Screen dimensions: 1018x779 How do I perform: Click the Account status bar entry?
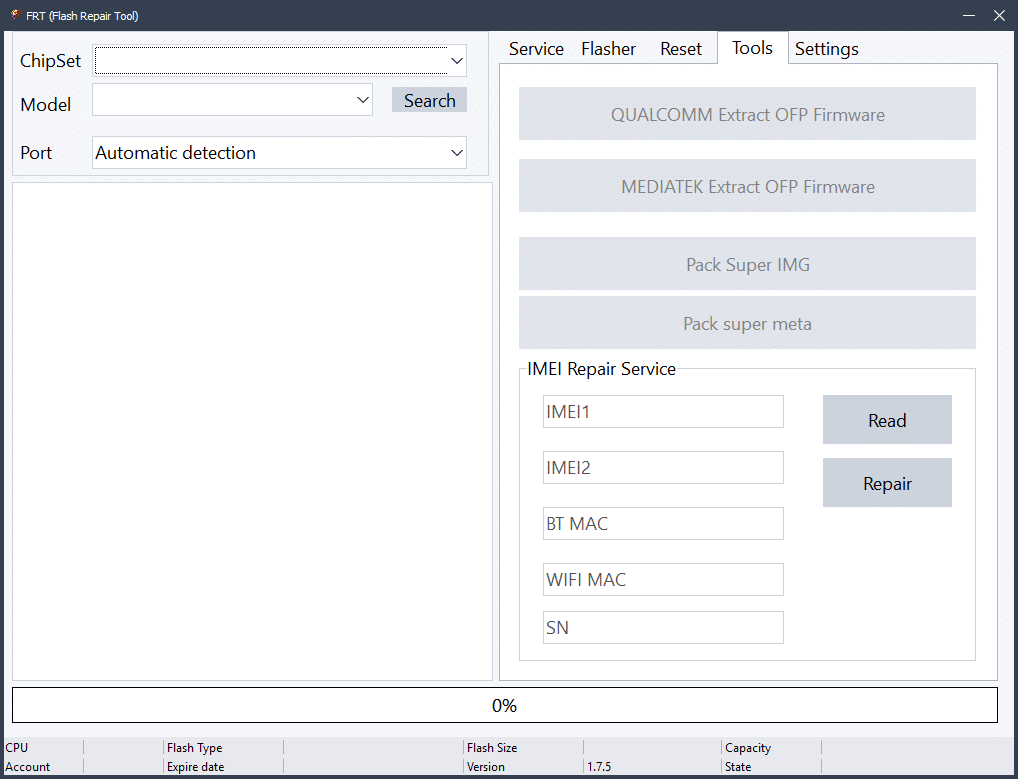tap(27, 767)
